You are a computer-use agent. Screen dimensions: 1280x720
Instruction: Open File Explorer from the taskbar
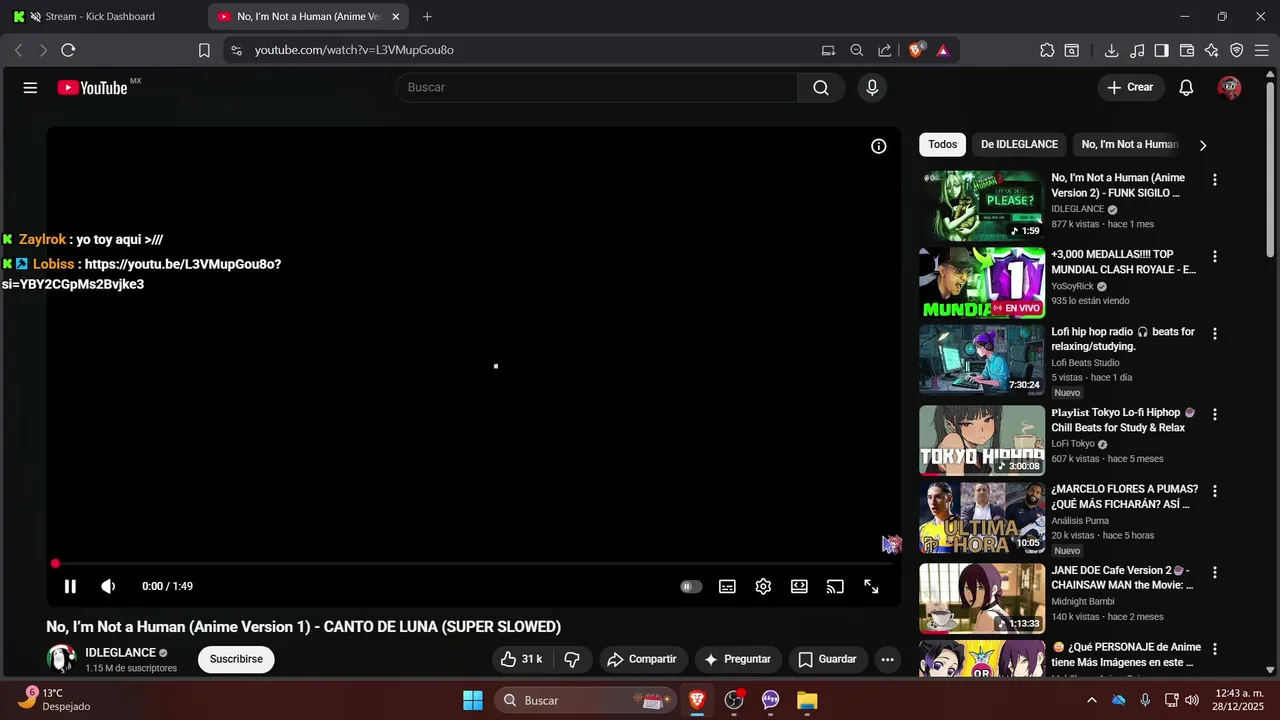(807, 700)
